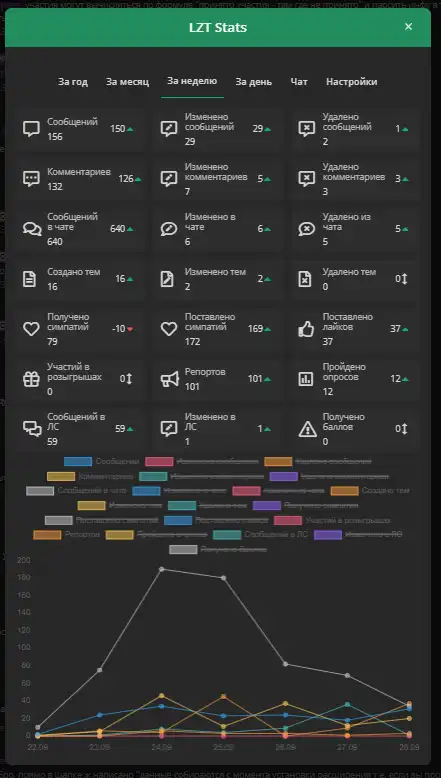
Task: Click the Сообщений speech bubble icon
Action: 31,129
